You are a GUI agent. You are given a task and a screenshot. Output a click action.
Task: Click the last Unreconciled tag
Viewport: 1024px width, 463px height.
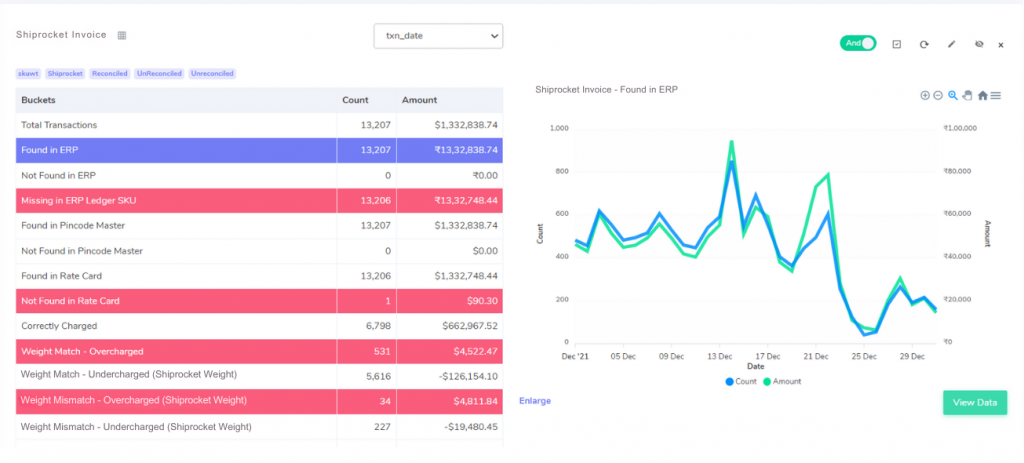(212, 74)
